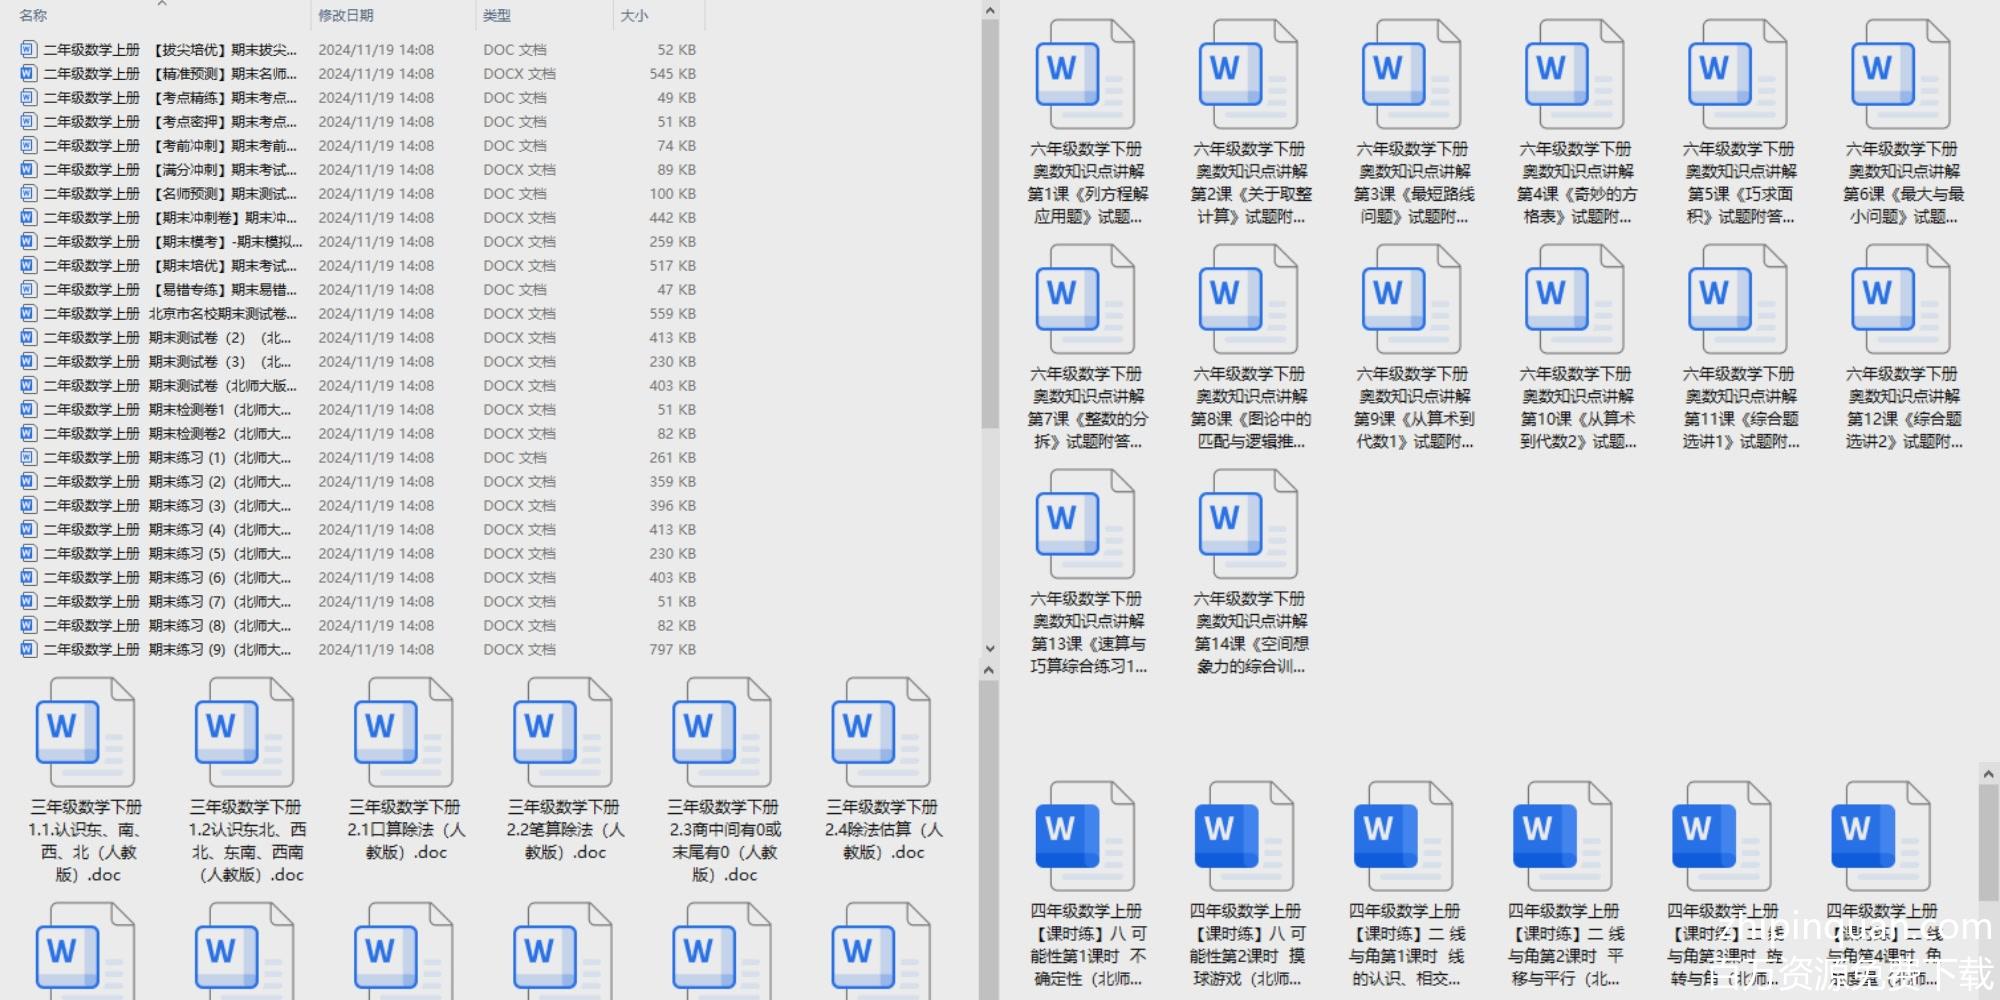Image resolution: width=2000 pixels, height=1000 pixels.
Task: Select the file 二年级数学上册【考点密押】期末考点...
Action: coord(170,121)
